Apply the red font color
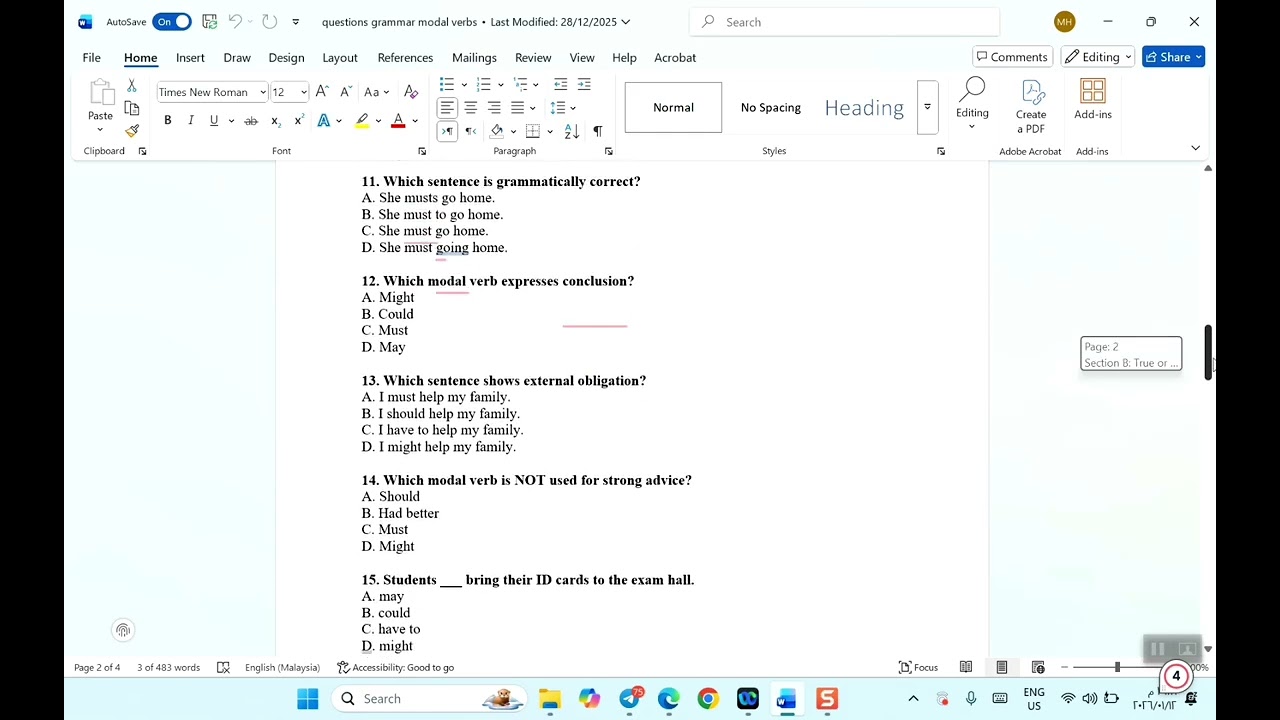The image size is (1280, 720). tap(398, 121)
